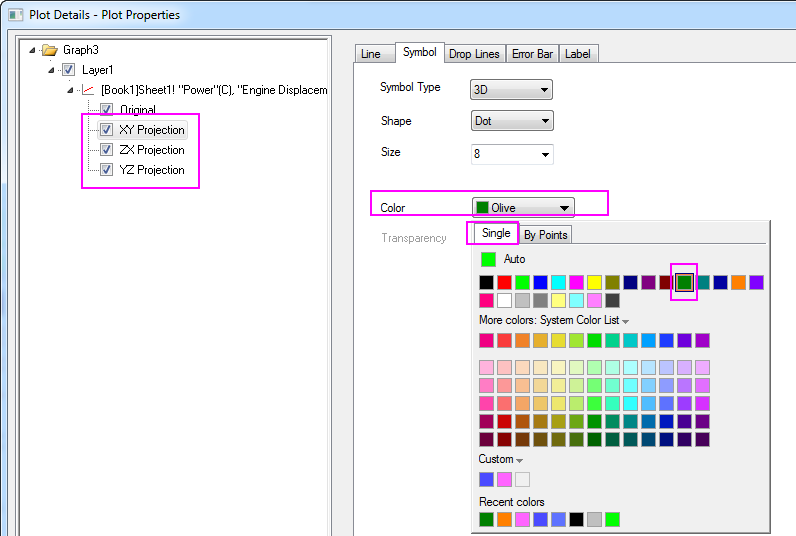
Task: Select the Original tree item
Action: pyautogui.click(x=137, y=110)
